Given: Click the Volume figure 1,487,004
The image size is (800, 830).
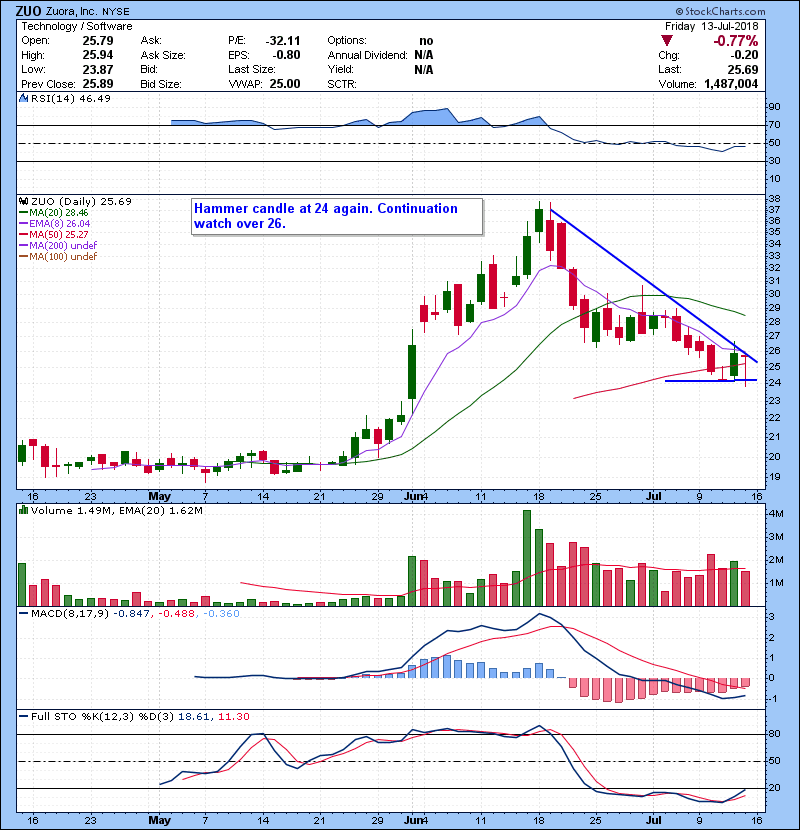Looking at the screenshot, I should point(731,84).
